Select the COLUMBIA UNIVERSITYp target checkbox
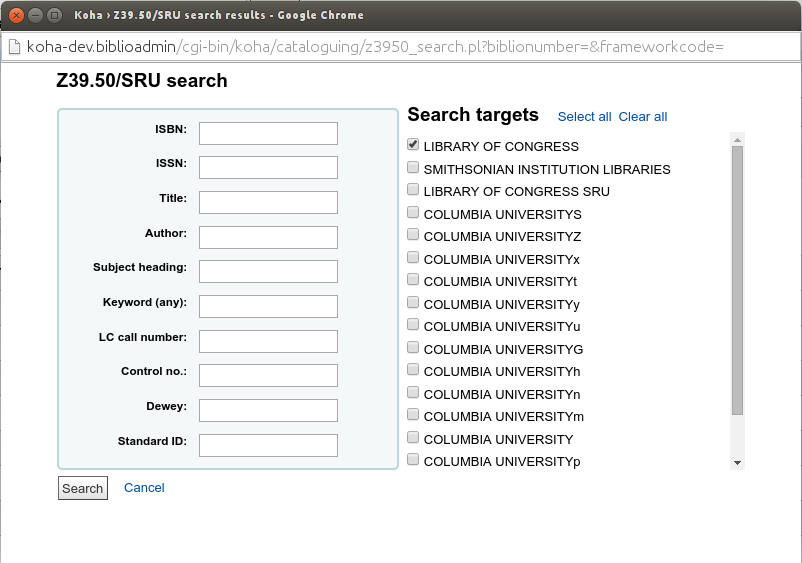Image resolution: width=802 pixels, height=563 pixels. tap(413, 461)
